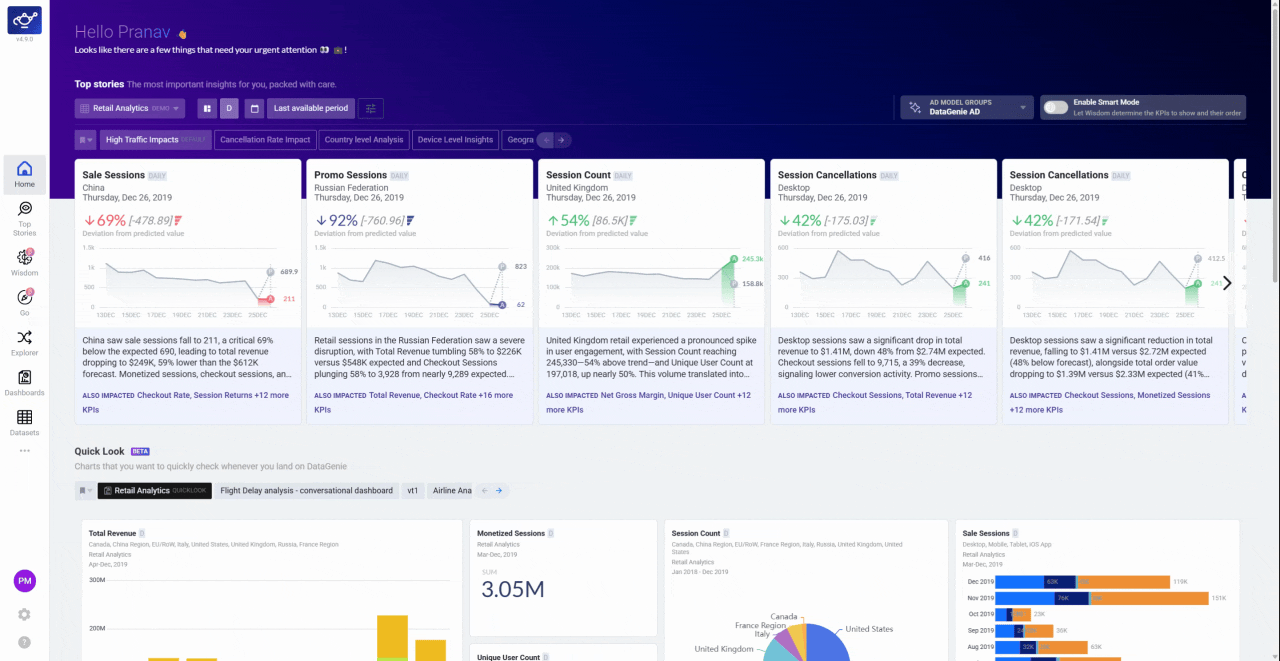The image size is (1280, 661).
Task: Click the 3.05M Monetized Sessions value
Action: (x=513, y=589)
